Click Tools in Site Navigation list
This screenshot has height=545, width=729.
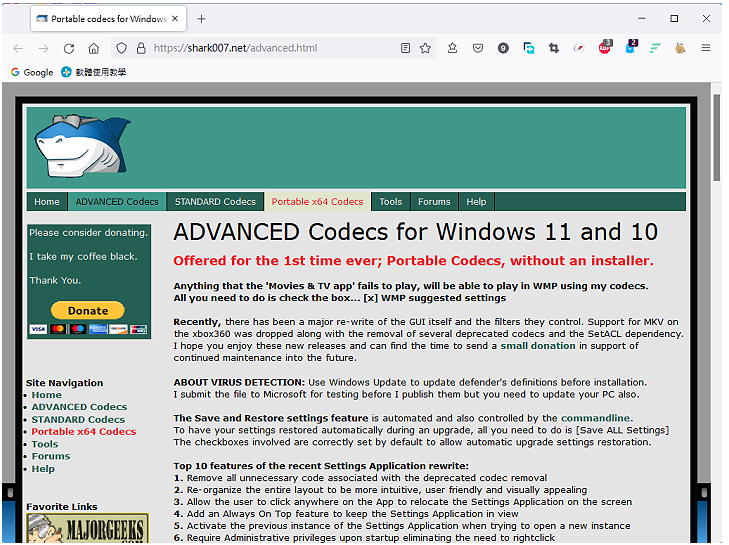pos(45,445)
